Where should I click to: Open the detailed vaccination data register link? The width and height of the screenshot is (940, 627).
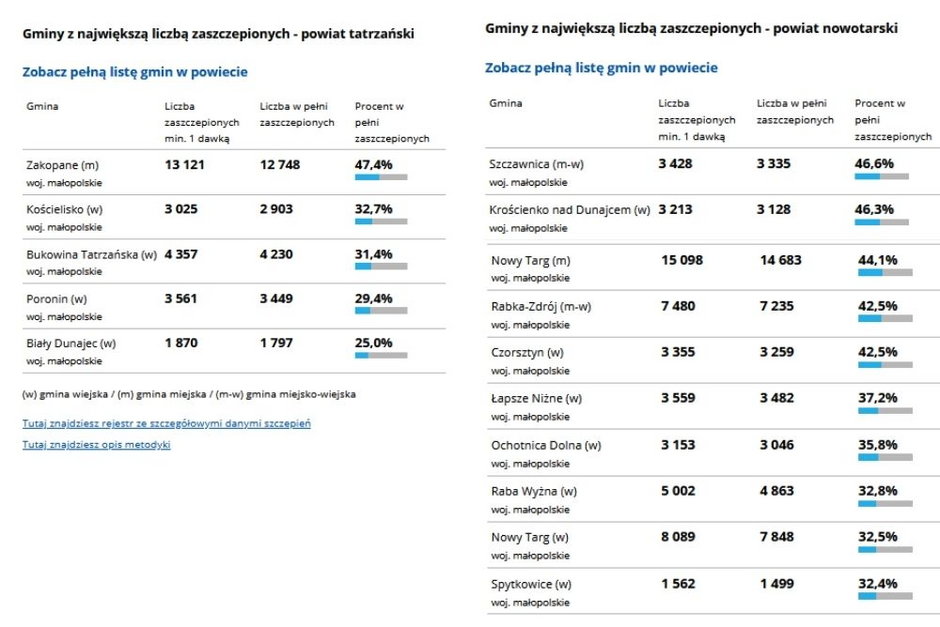pos(166,423)
